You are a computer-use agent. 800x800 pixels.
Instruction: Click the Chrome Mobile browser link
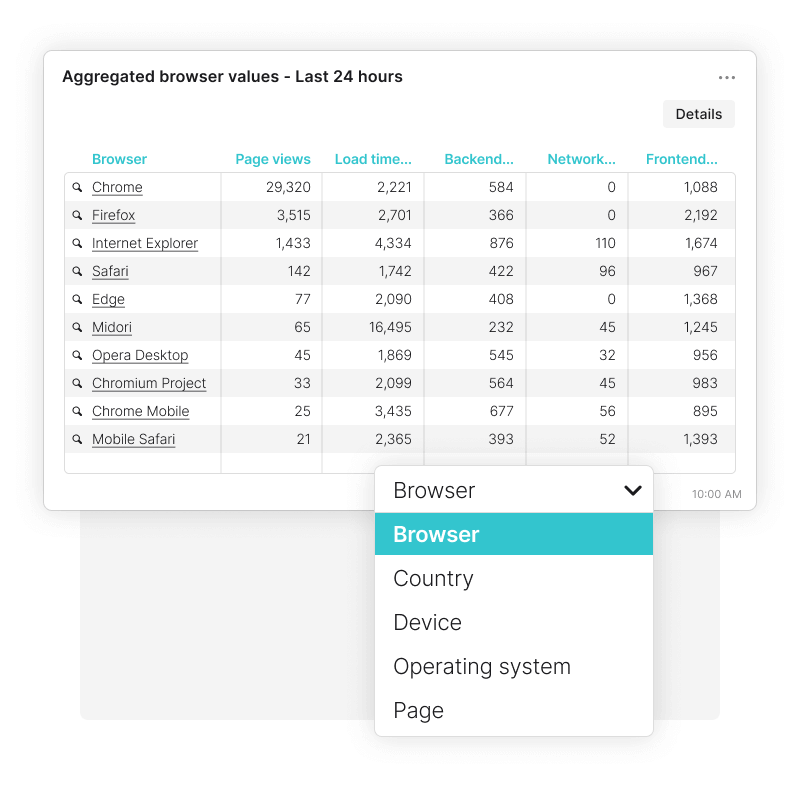(140, 412)
